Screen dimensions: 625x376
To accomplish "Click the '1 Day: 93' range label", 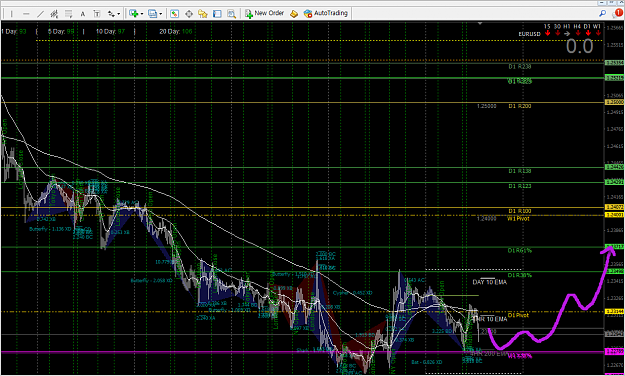I will pyautogui.click(x=14, y=31).
